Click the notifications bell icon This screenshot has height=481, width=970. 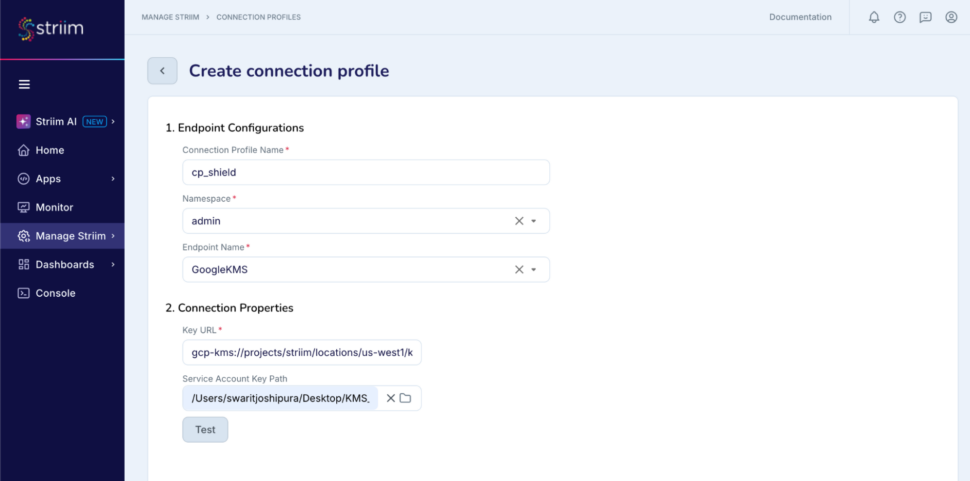coord(874,17)
